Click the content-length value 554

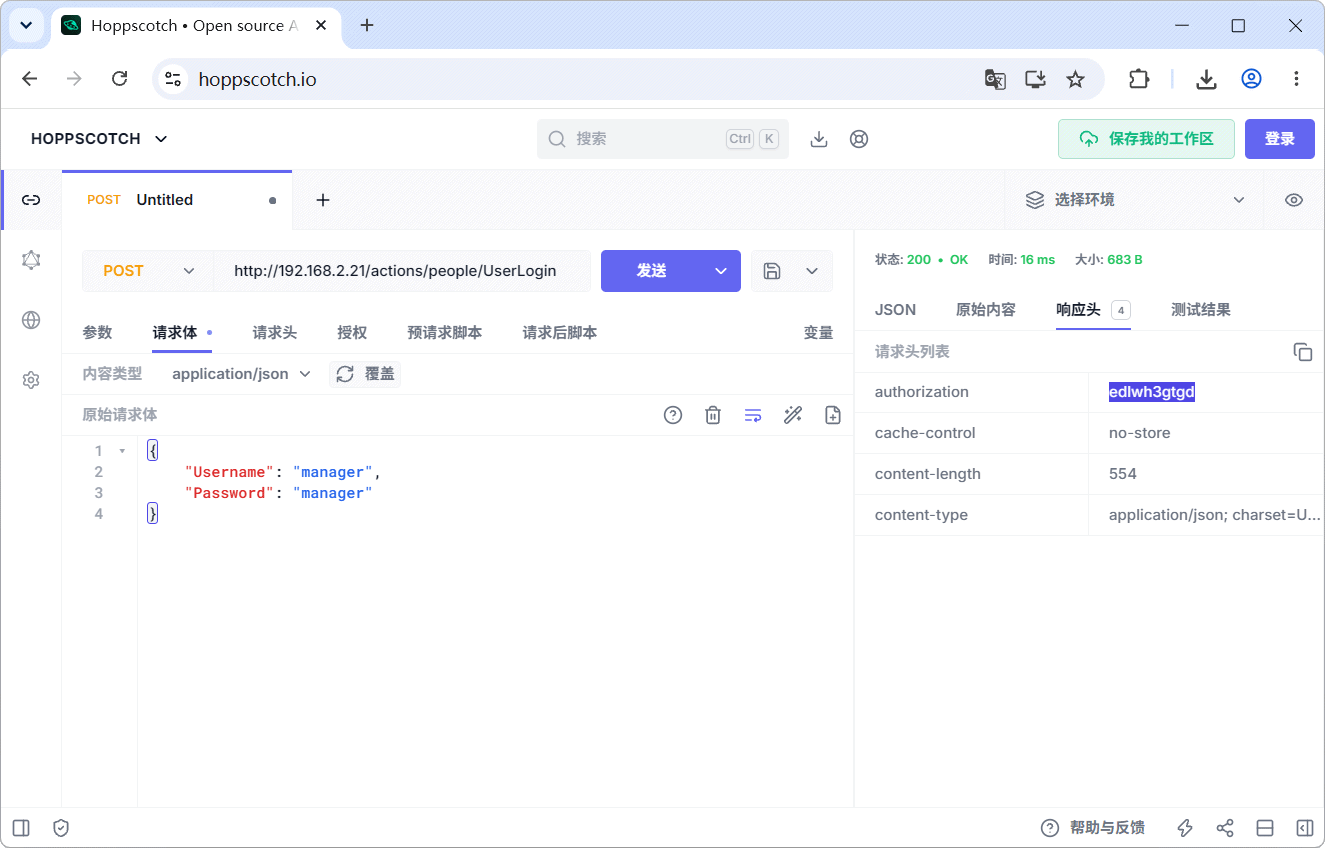1123,474
